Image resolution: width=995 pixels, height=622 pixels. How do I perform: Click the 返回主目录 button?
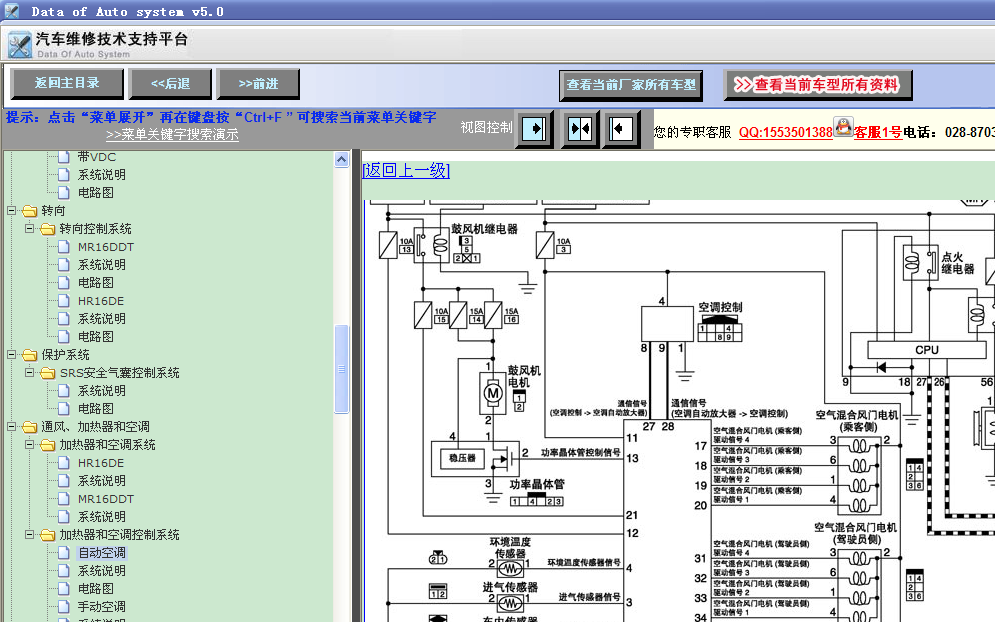(x=67, y=83)
